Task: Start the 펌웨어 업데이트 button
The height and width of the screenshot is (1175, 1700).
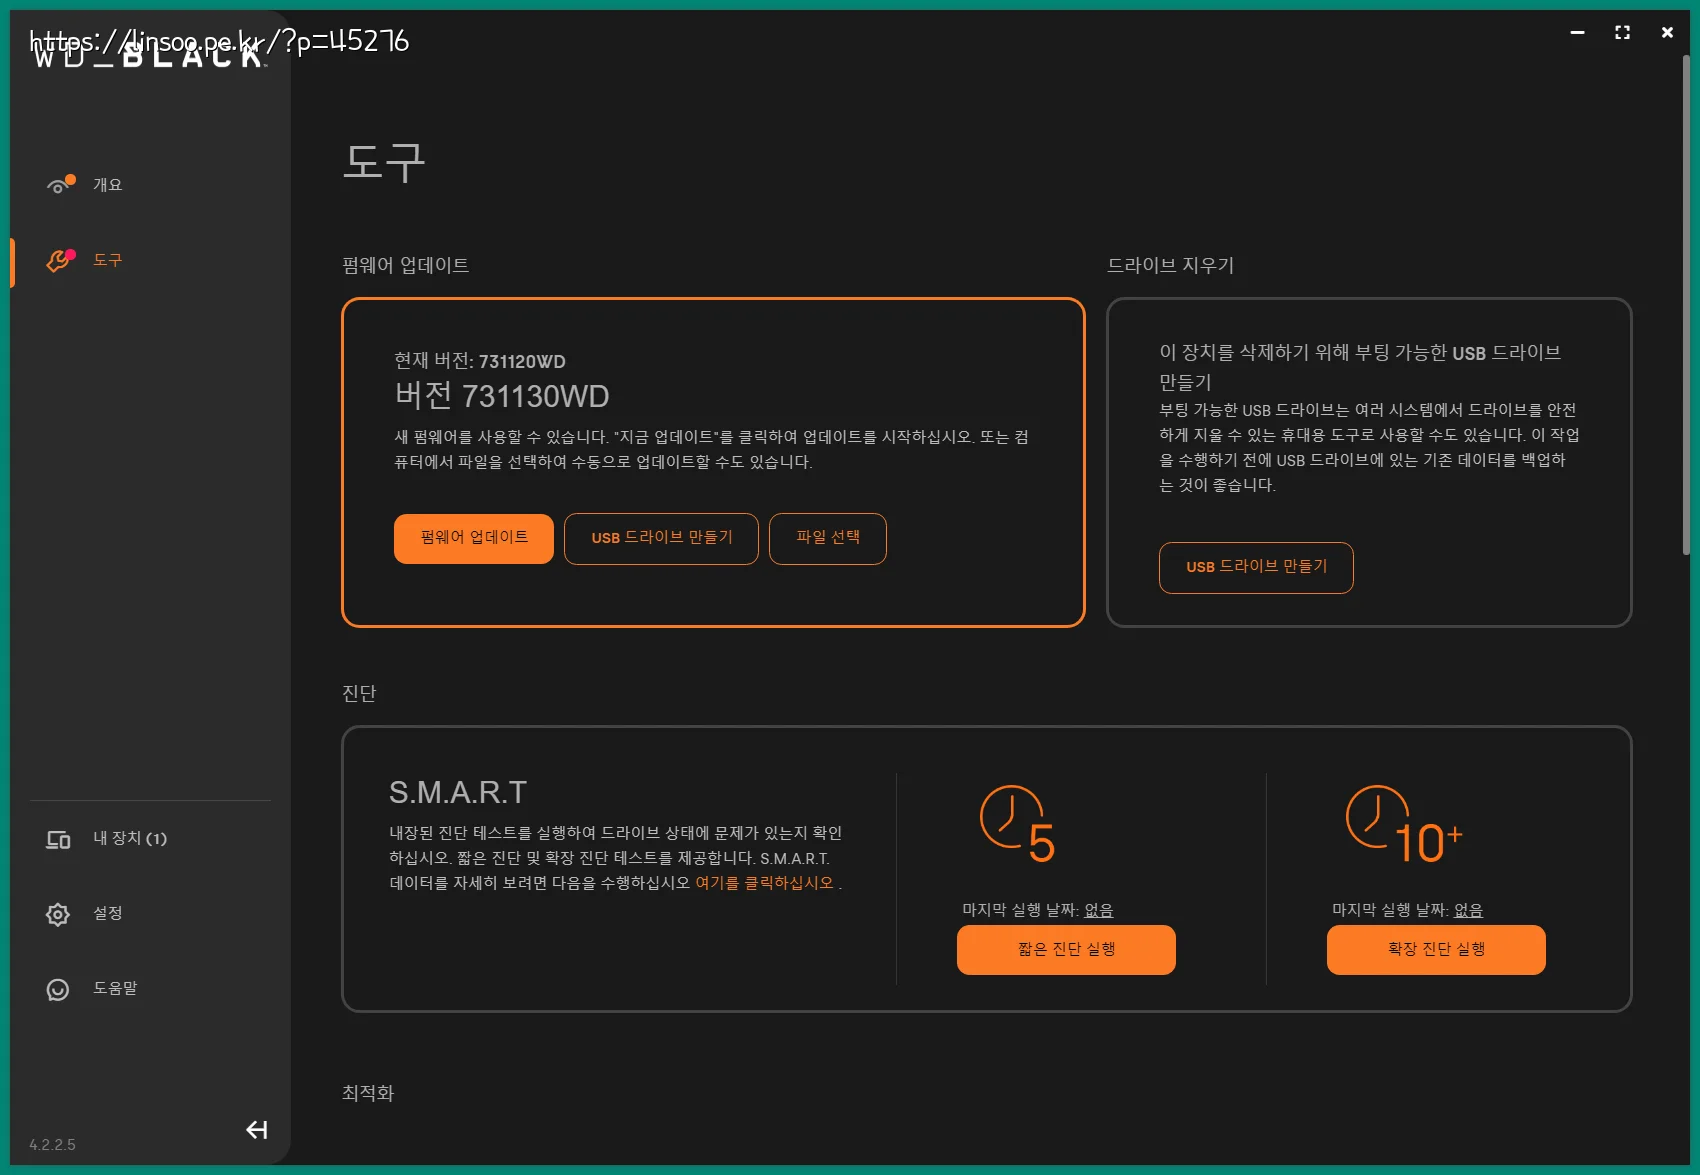Action: [474, 539]
